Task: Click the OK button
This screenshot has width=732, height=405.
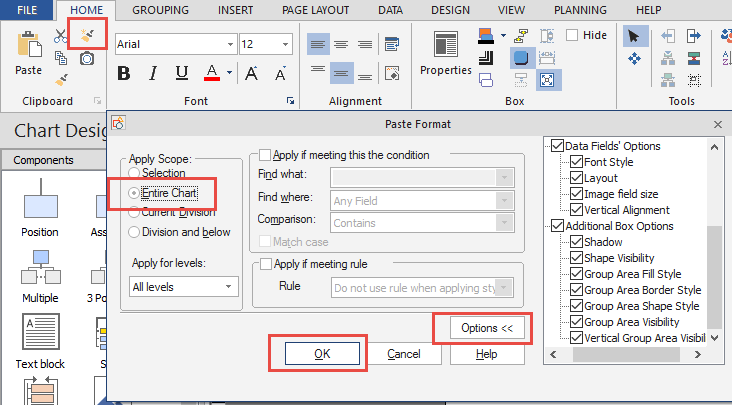Action: (322, 354)
